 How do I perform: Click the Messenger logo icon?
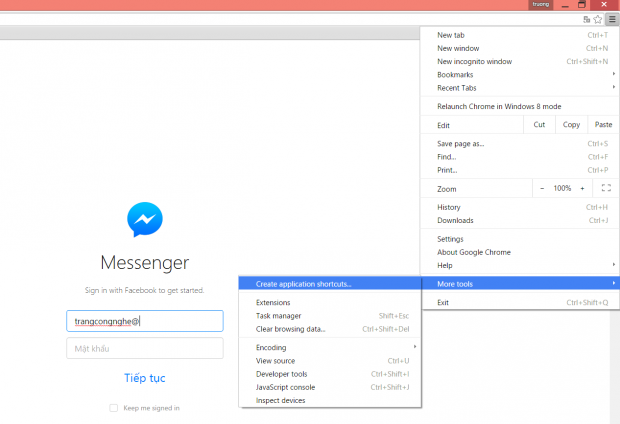(145, 219)
